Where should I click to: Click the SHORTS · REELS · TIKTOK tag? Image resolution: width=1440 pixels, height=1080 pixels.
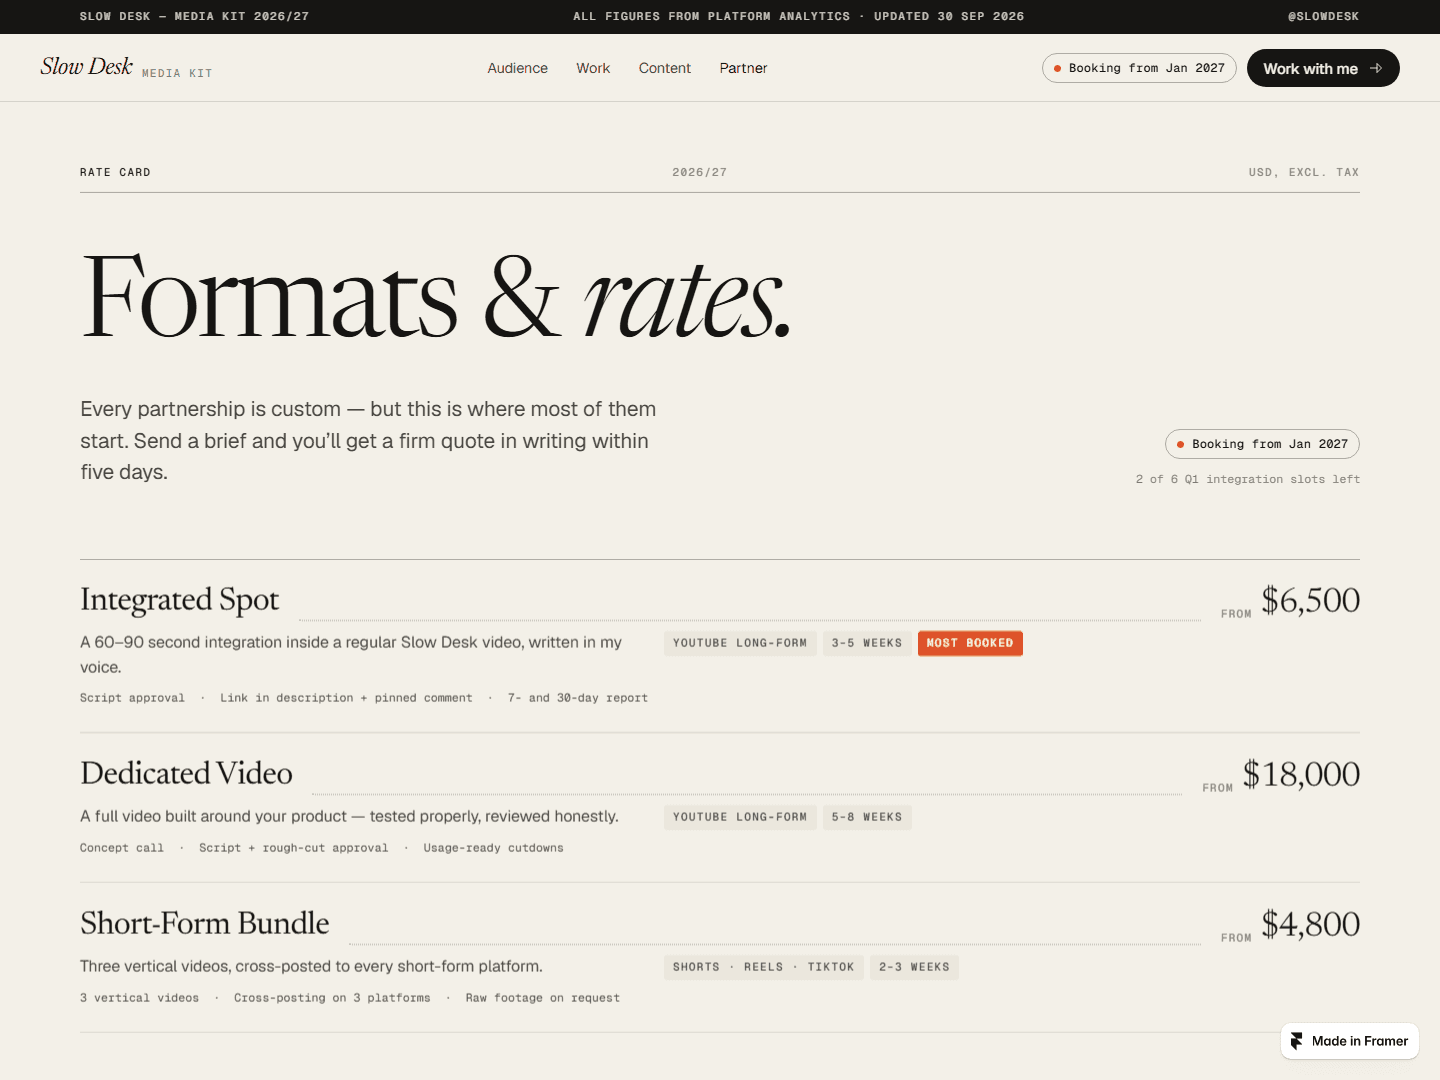(764, 967)
